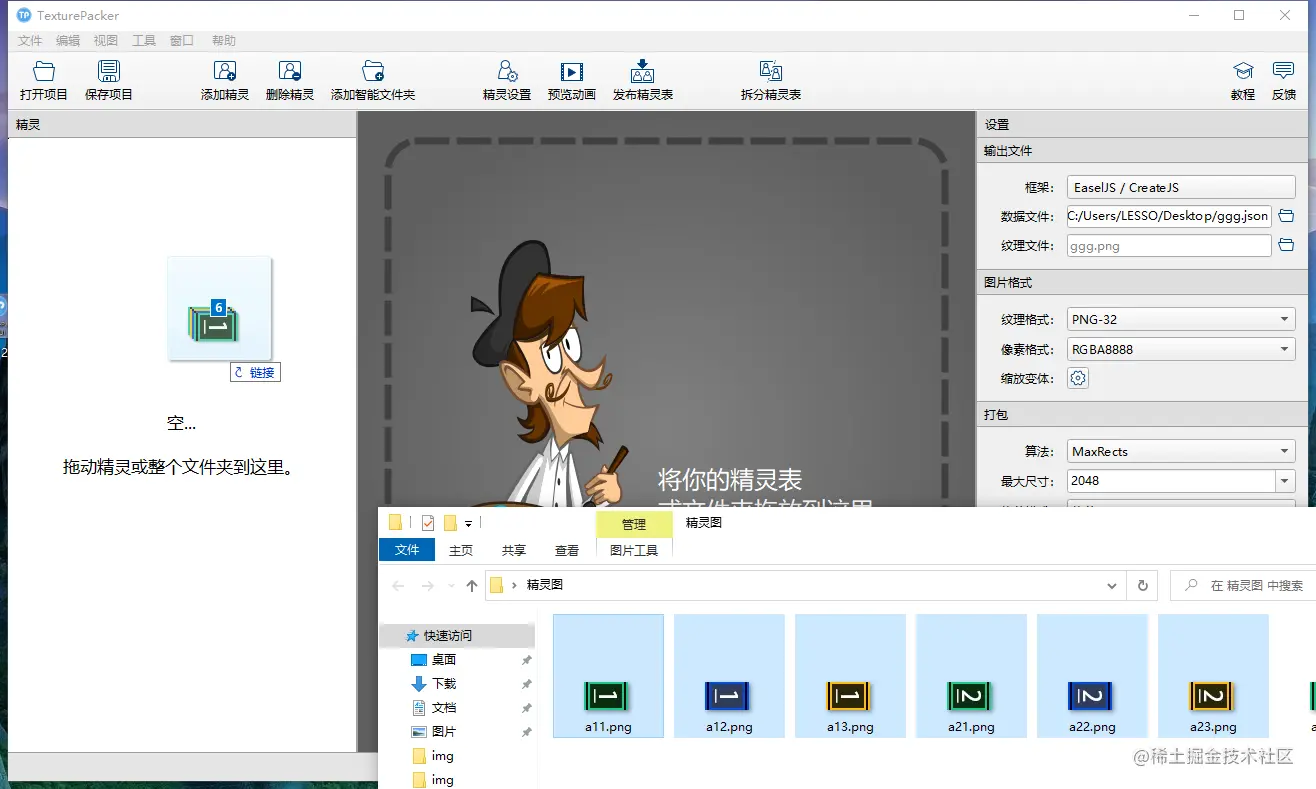Click Explorer quick access properties checkmark icon
This screenshot has width=1316, height=789.
[x=428, y=522]
